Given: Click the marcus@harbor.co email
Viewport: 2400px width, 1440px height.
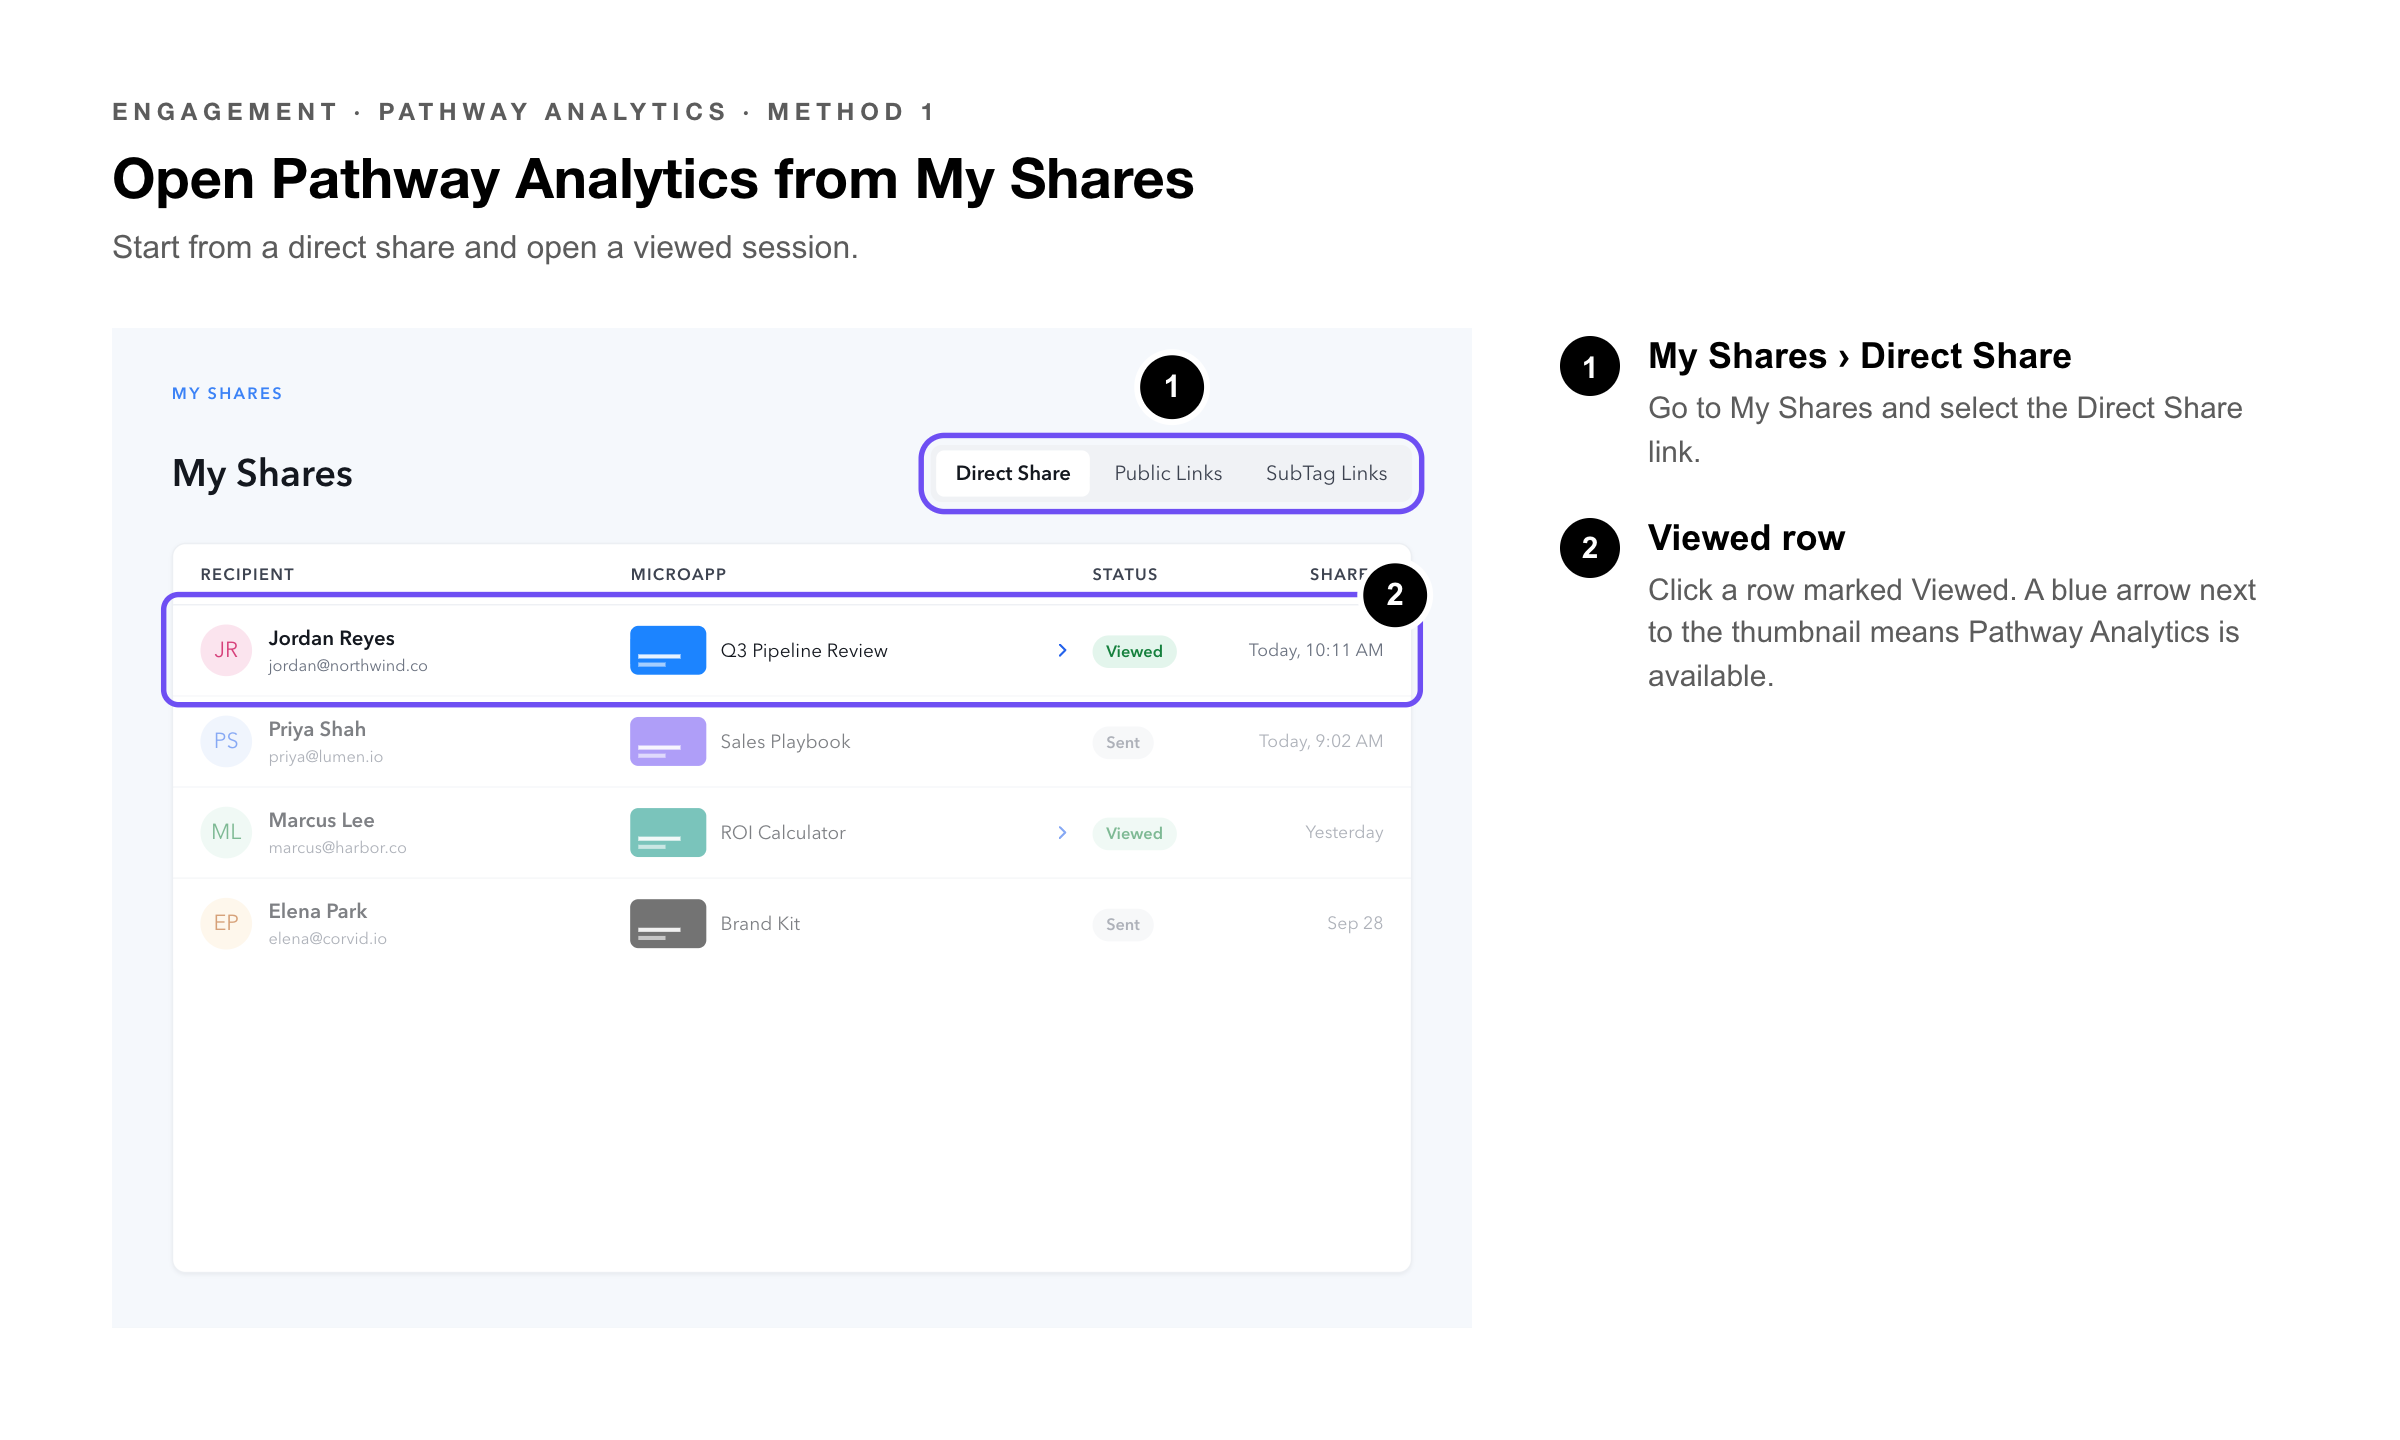Looking at the screenshot, I should point(337,848).
